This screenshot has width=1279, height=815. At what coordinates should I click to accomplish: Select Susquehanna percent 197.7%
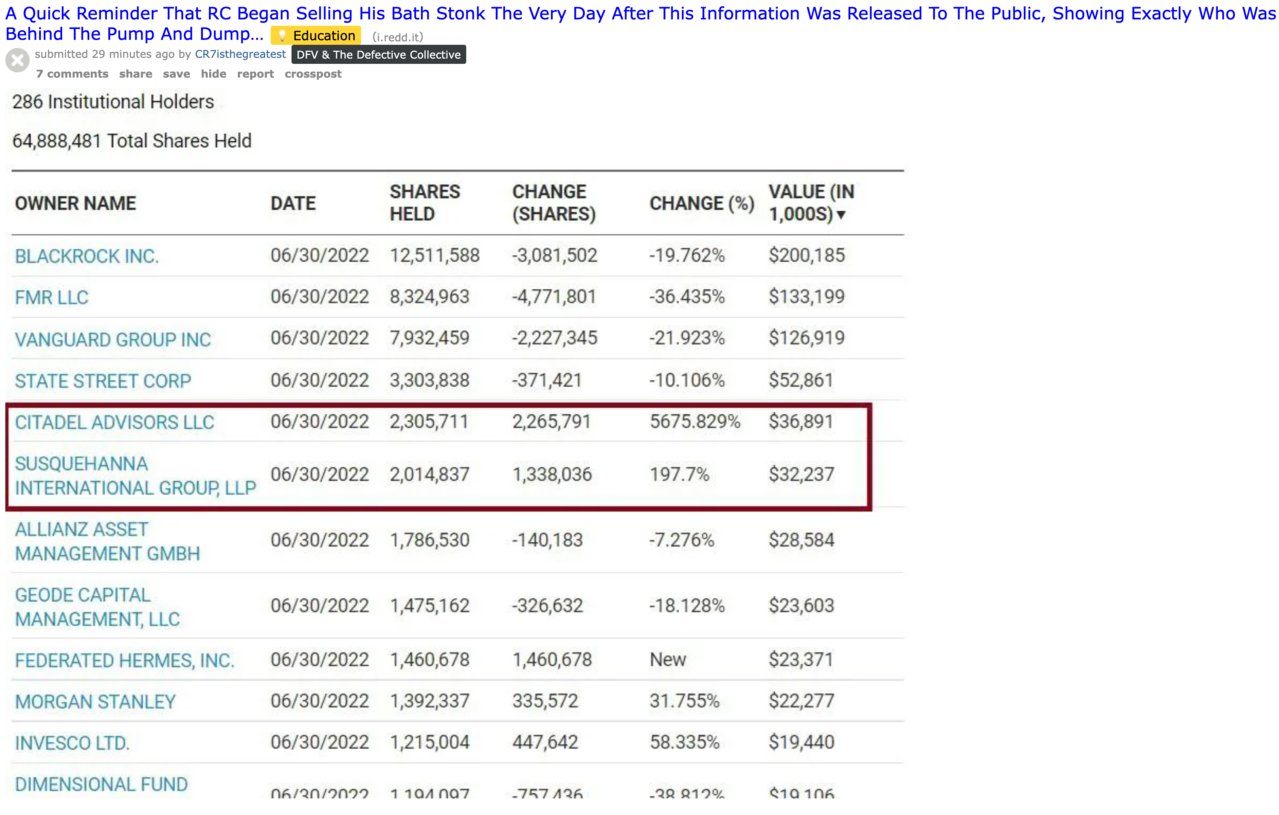tap(679, 475)
